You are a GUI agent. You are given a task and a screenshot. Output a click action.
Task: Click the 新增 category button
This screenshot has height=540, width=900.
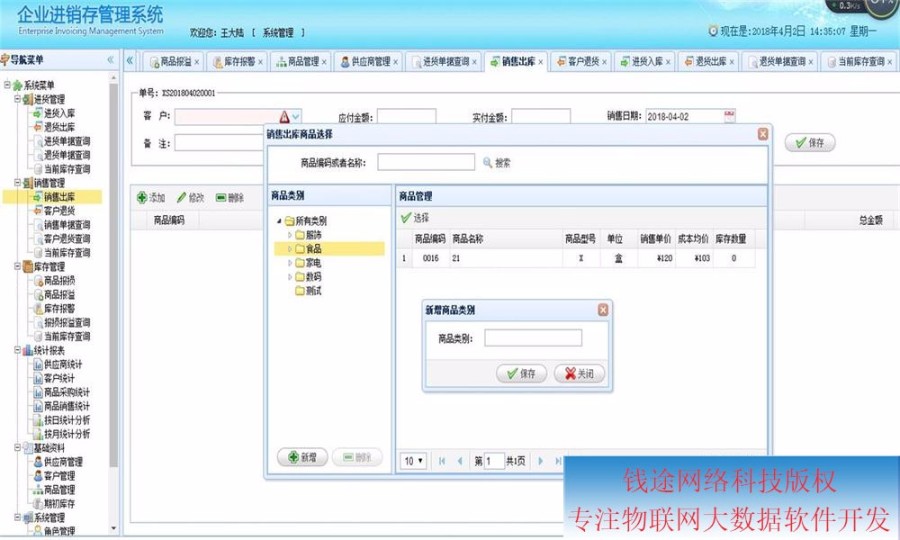[x=302, y=457]
